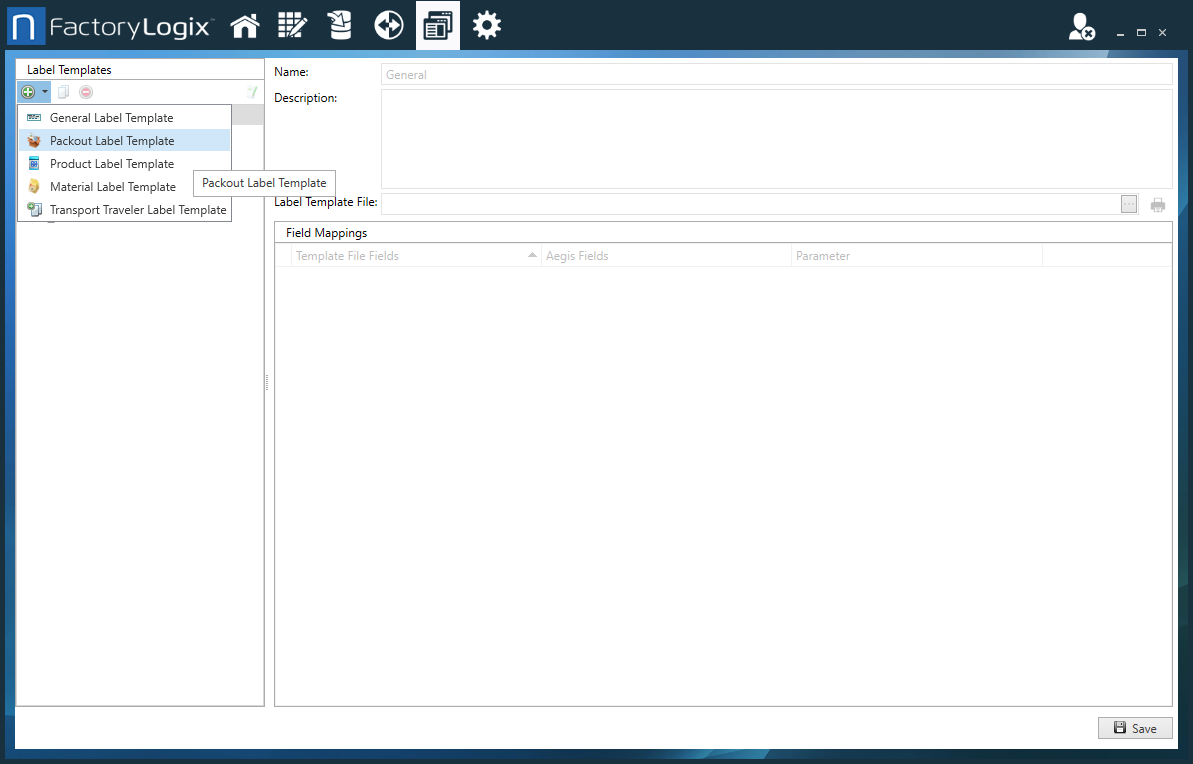This screenshot has width=1193, height=764.
Task: Select the database import toolbar icon
Action: tap(340, 25)
